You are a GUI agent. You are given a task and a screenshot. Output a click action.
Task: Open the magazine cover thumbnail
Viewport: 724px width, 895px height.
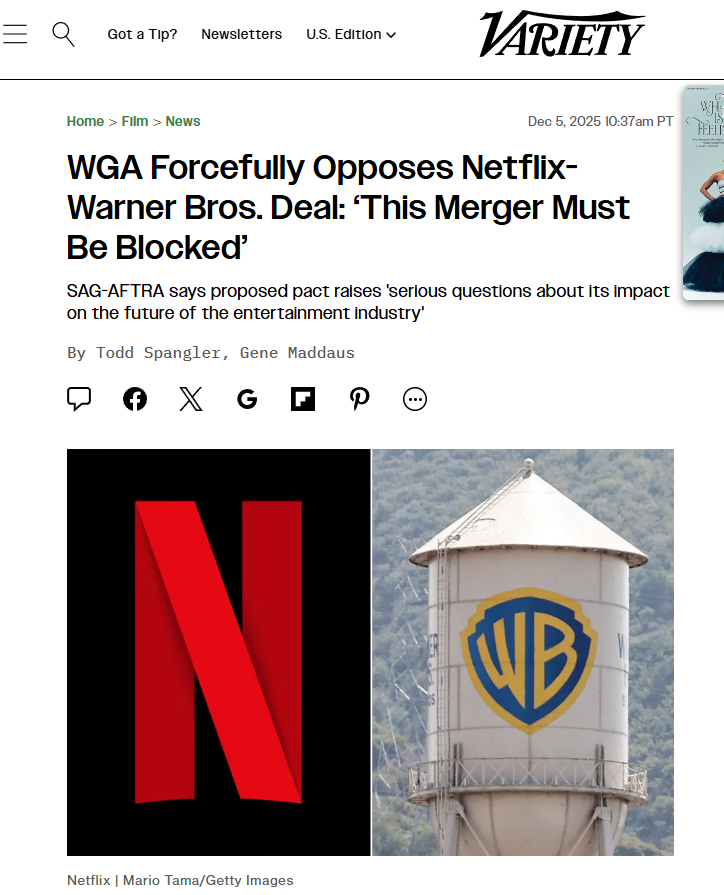(703, 192)
